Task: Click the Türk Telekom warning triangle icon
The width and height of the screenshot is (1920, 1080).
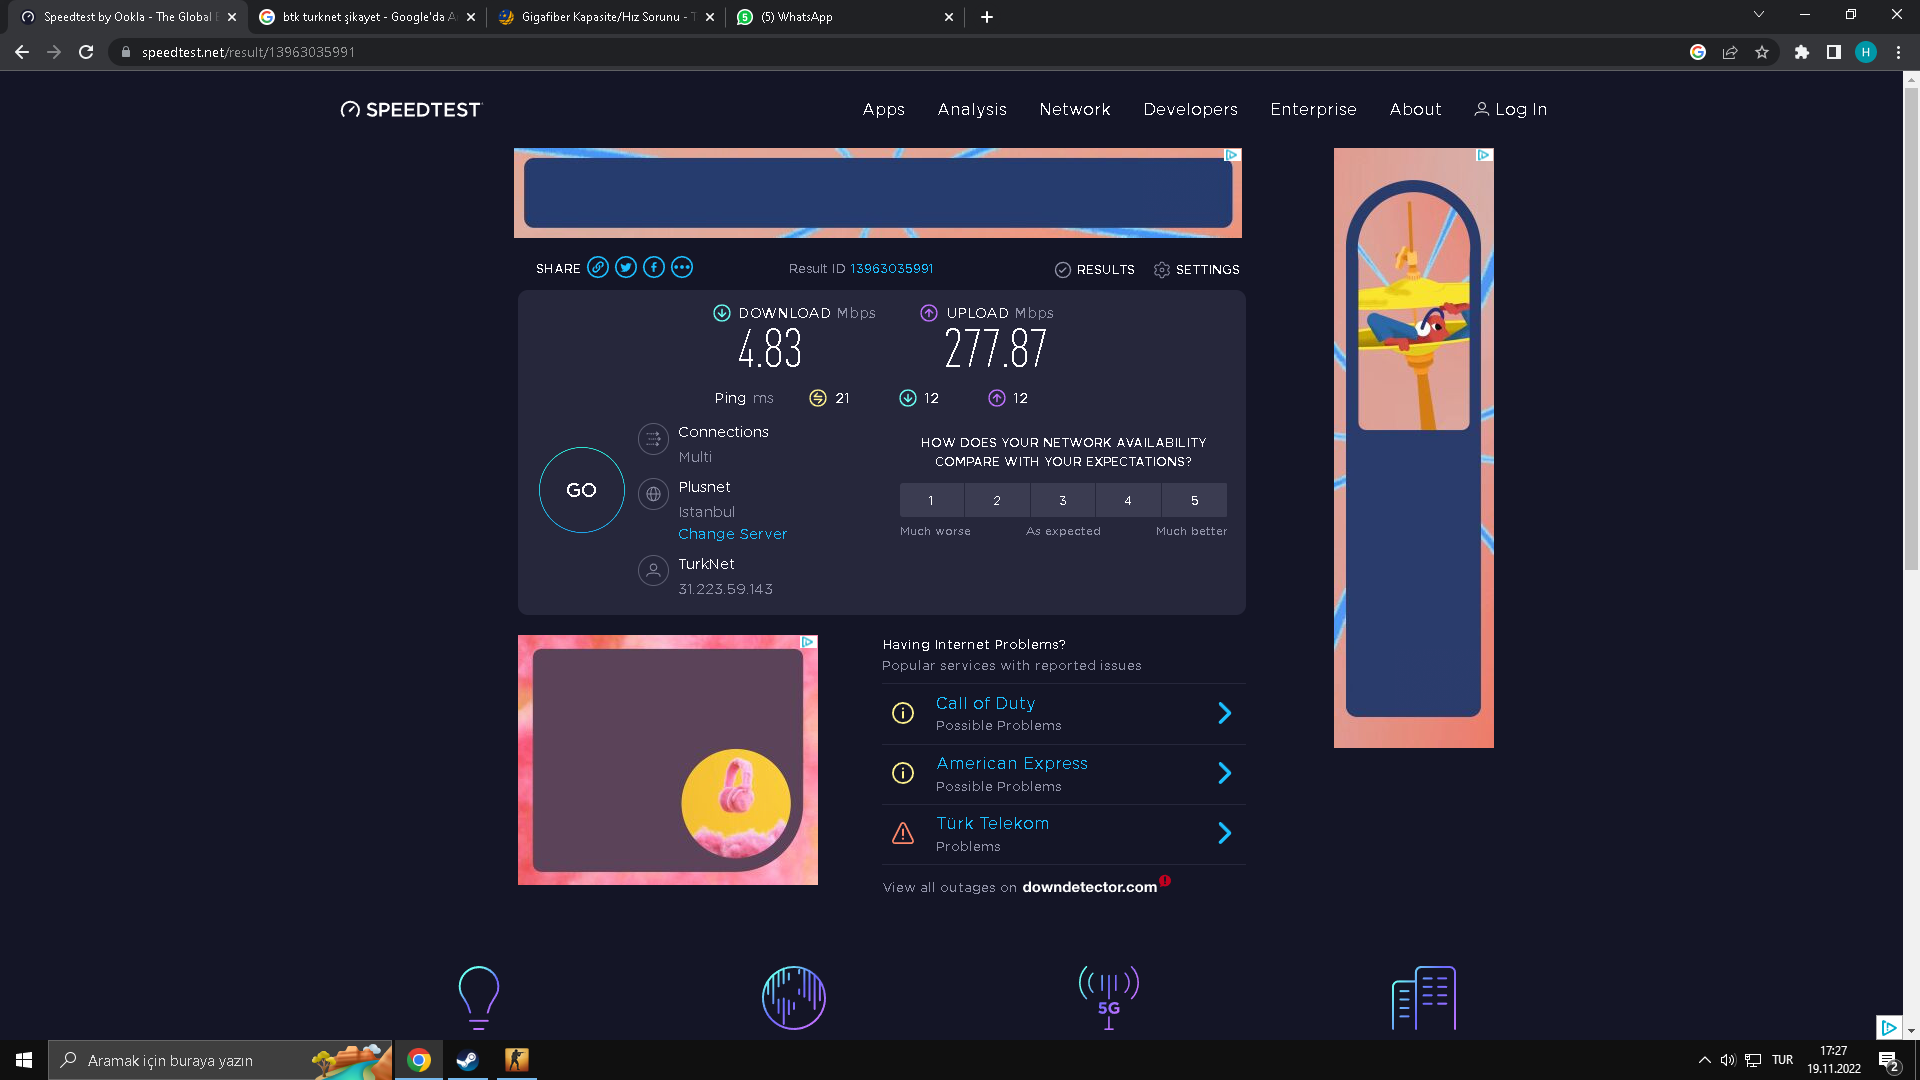Action: click(903, 833)
